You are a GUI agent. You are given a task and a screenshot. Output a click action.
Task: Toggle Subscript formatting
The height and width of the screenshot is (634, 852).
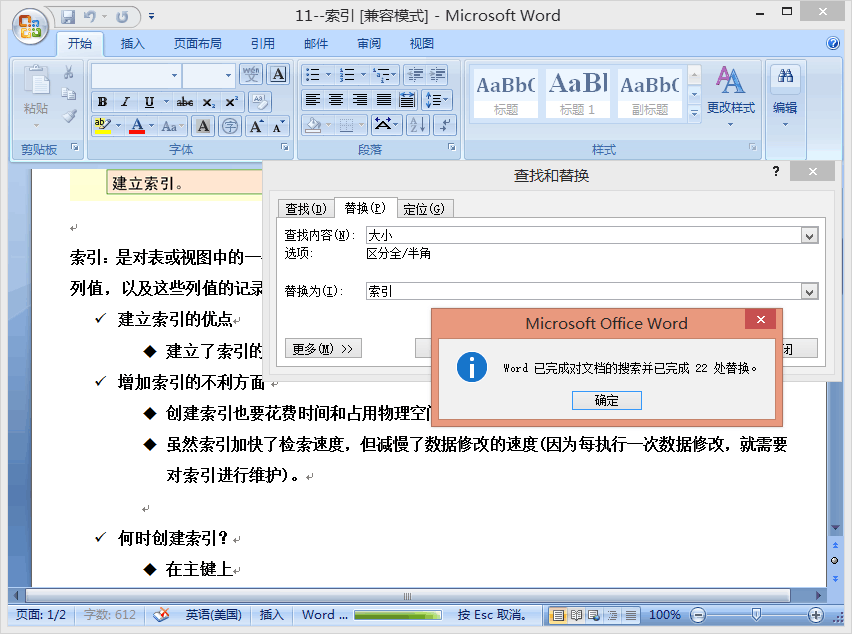click(x=209, y=102)
